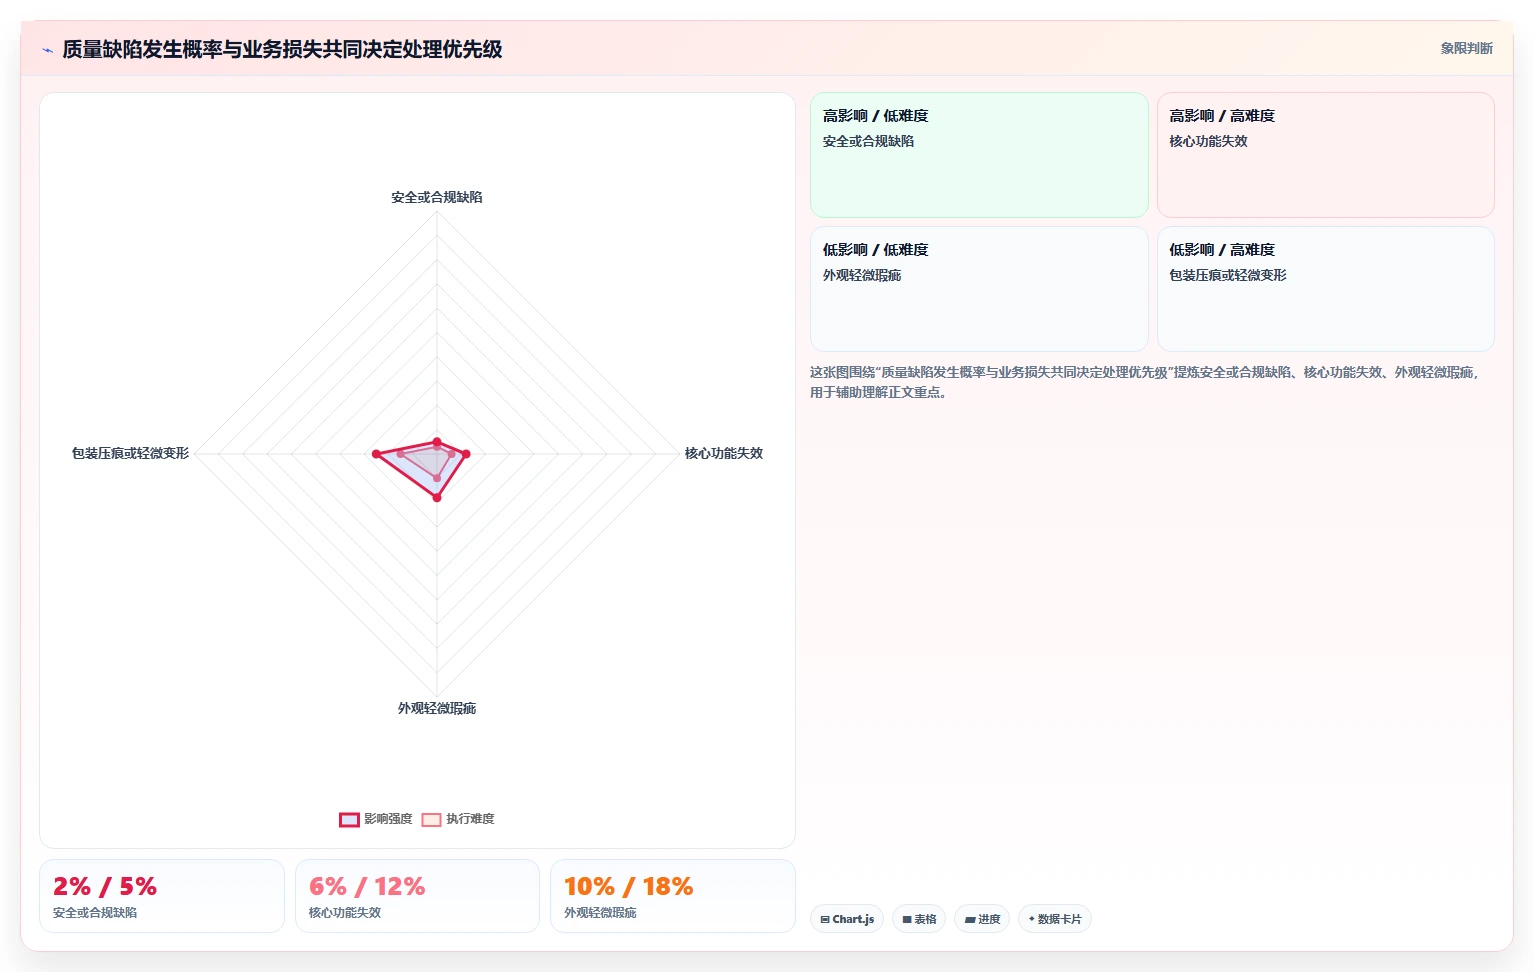Select the 10% / 18% stat card
Screen dimensions: 1534x972
click(673, 896)
